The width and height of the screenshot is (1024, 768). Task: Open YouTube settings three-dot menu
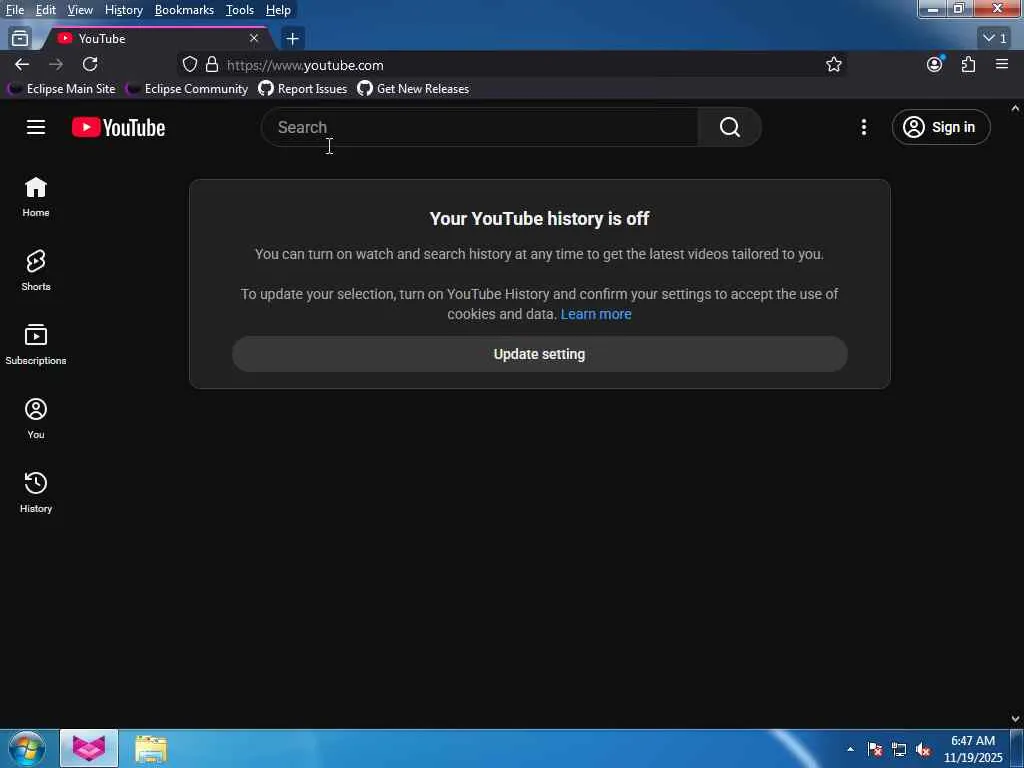pos(863,127)
